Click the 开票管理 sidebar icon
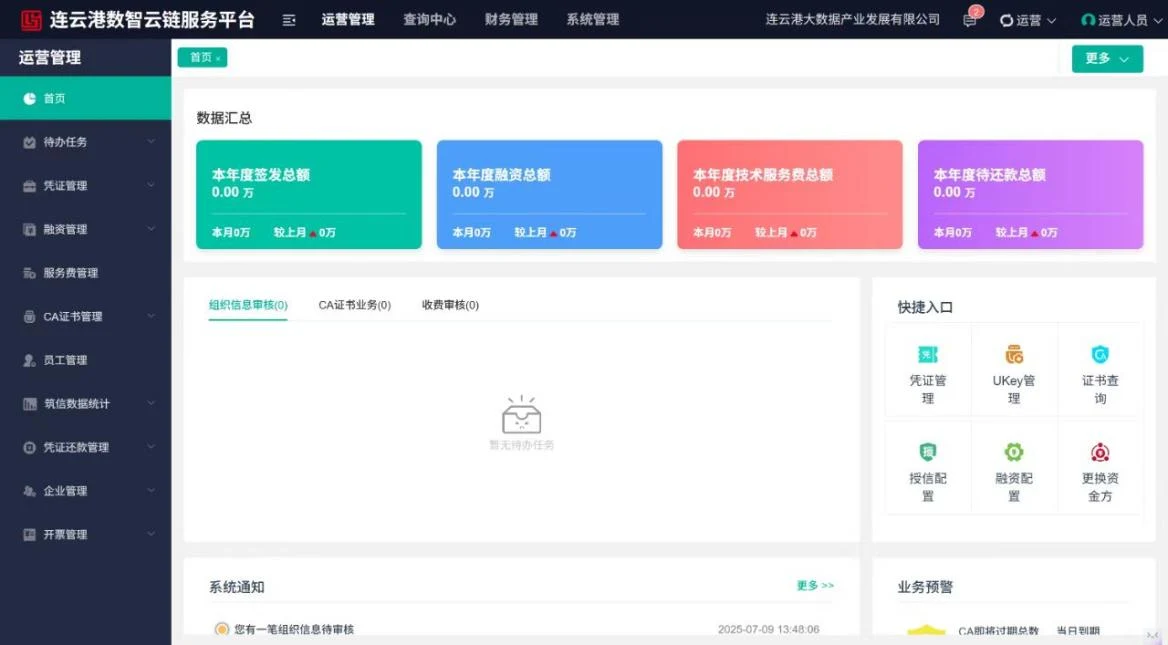Screen dimensions: 1168x645 29,535
